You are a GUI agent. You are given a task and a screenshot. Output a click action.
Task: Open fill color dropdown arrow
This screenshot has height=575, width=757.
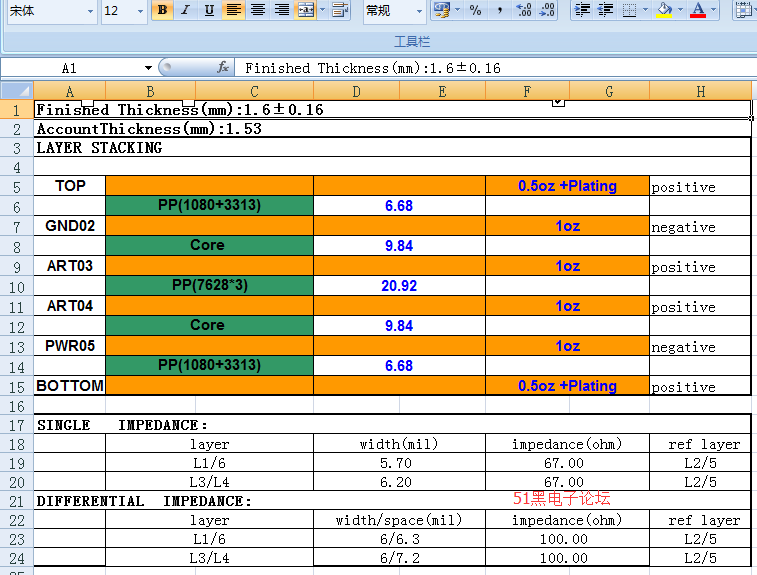coord(680,10)
